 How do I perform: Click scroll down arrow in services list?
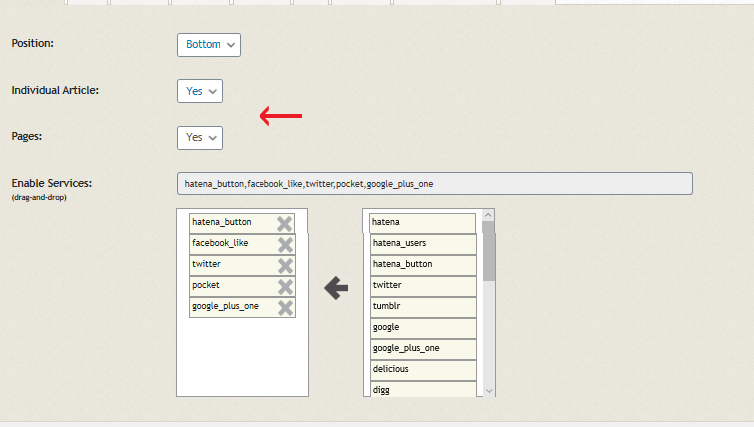[489, 391]
